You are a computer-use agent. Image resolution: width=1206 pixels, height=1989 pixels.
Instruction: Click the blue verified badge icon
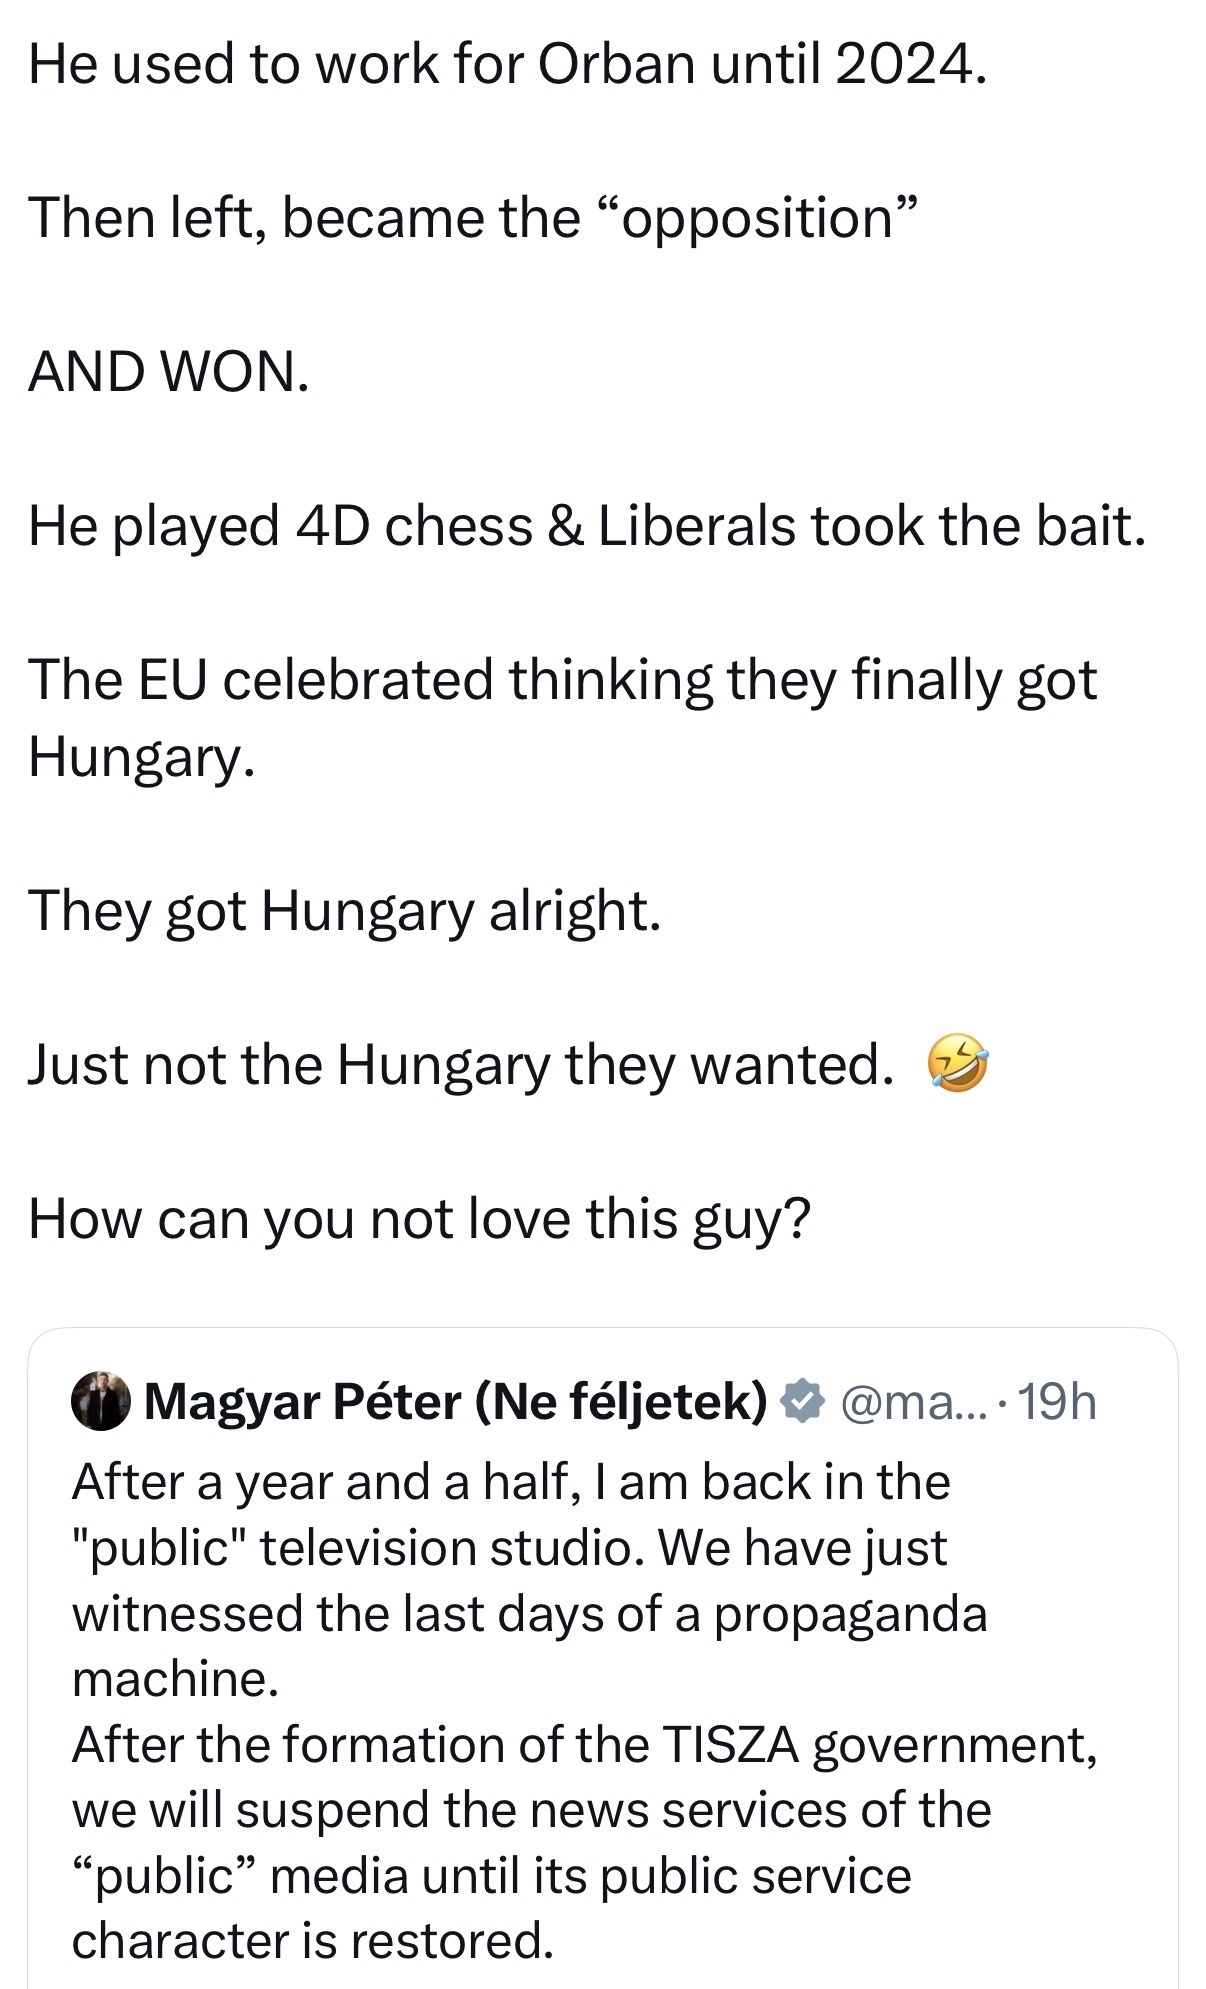tap(801, 1401)
